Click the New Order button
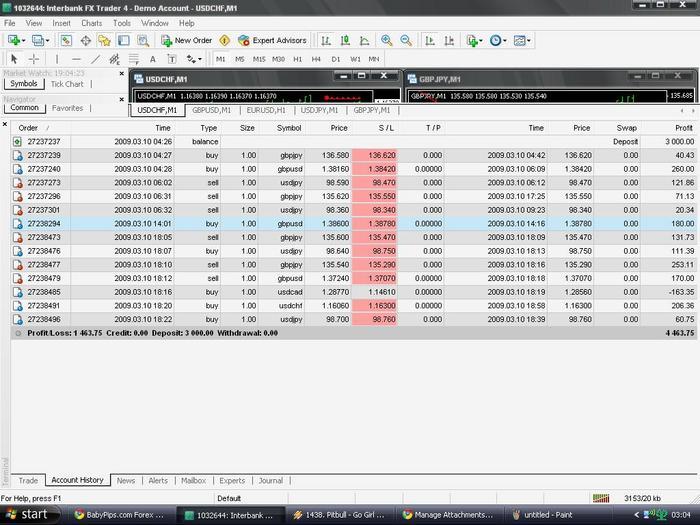This screenshot has width=700, height=525. point(187,41)
